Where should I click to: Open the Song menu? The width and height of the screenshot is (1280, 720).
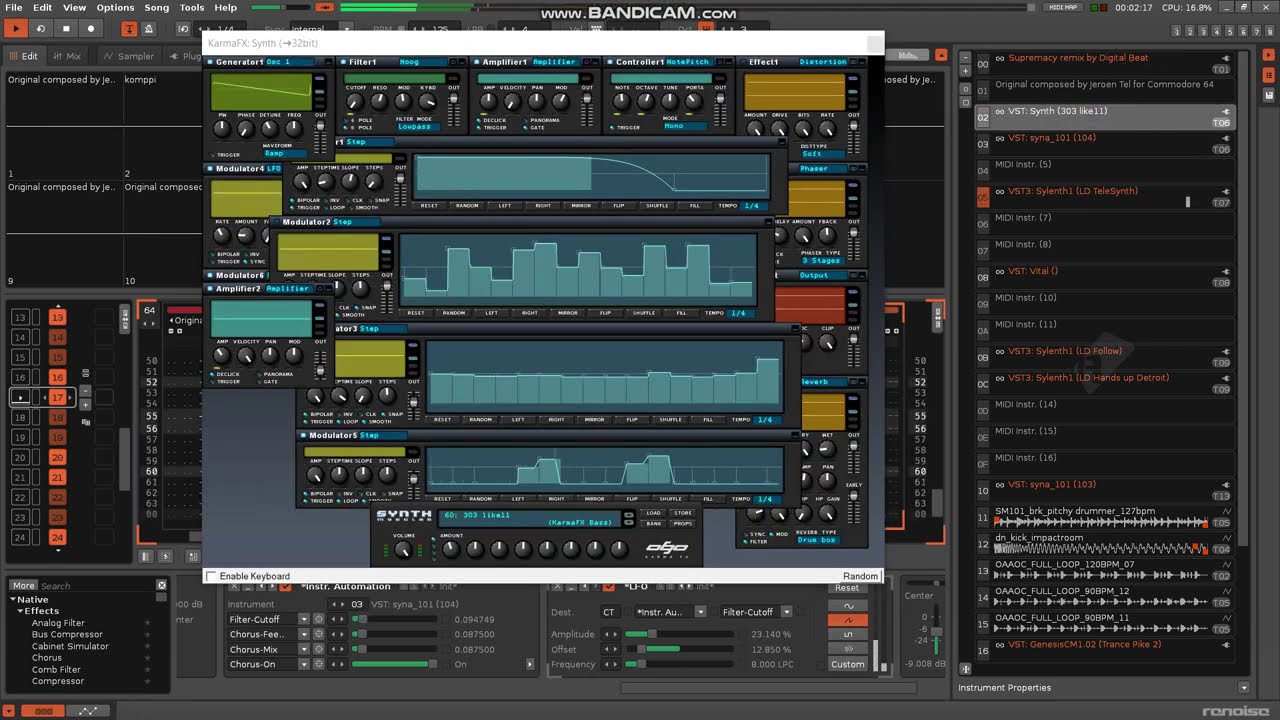click(156, 7)
